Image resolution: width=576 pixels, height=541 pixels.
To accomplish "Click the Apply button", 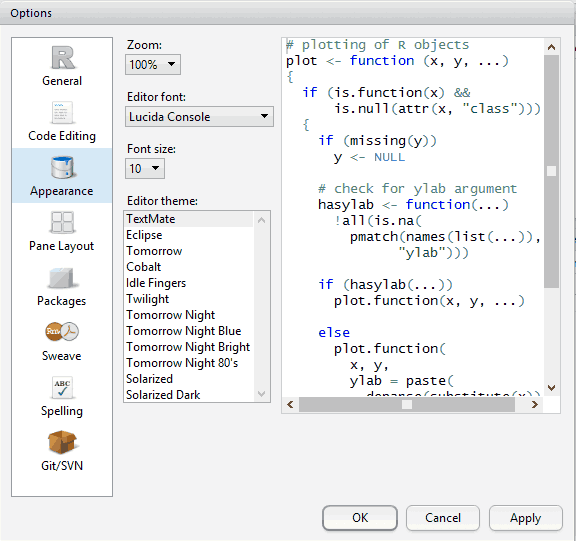I will (525, 518).
